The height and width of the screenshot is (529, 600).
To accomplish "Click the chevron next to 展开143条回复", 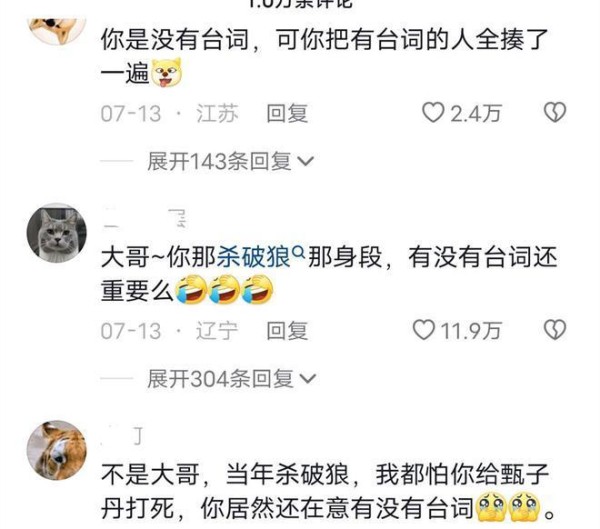I will coord(306,162).
